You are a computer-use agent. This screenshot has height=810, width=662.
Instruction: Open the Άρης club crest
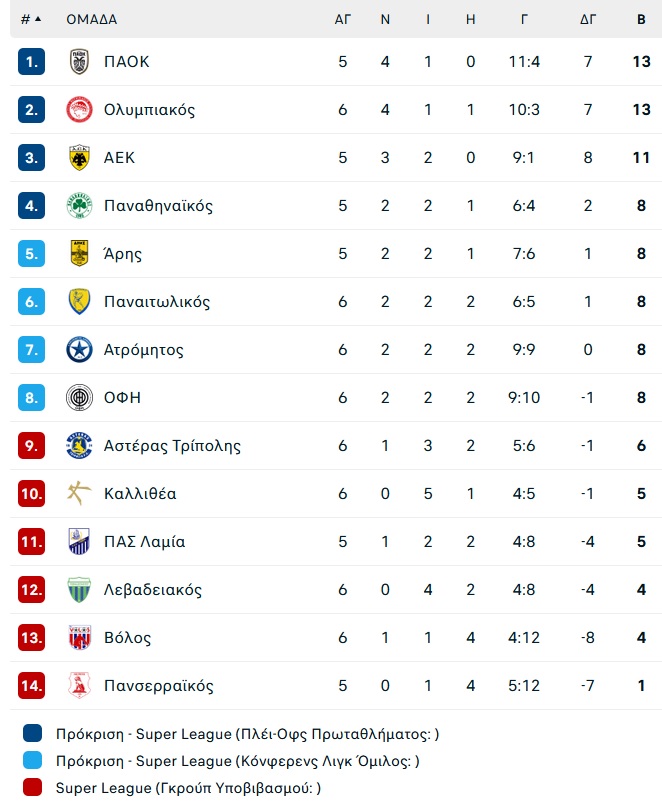(x=79, y=254)
